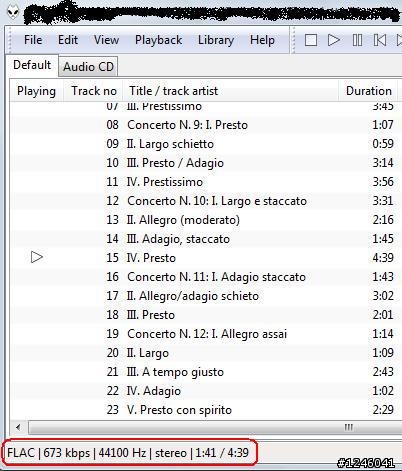
Task: Click the horizontal scrollbar thumb
Action: click(x=215, y=427)
